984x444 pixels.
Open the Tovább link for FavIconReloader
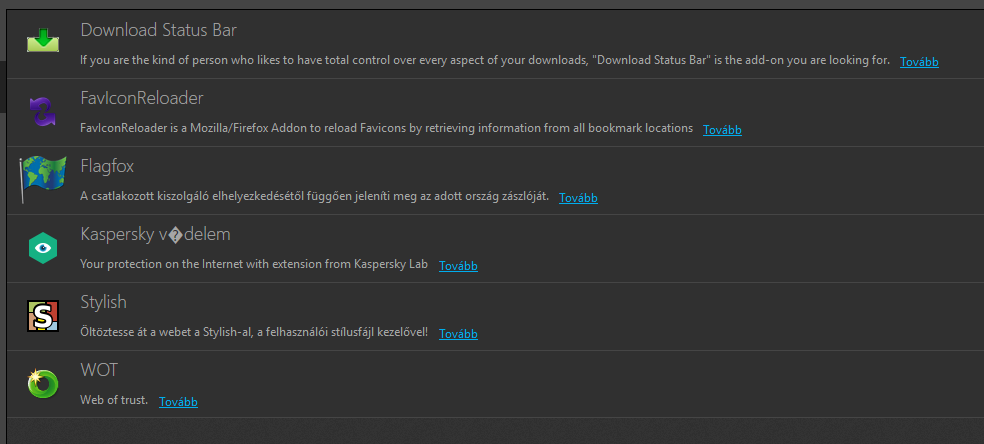point(722,129)
